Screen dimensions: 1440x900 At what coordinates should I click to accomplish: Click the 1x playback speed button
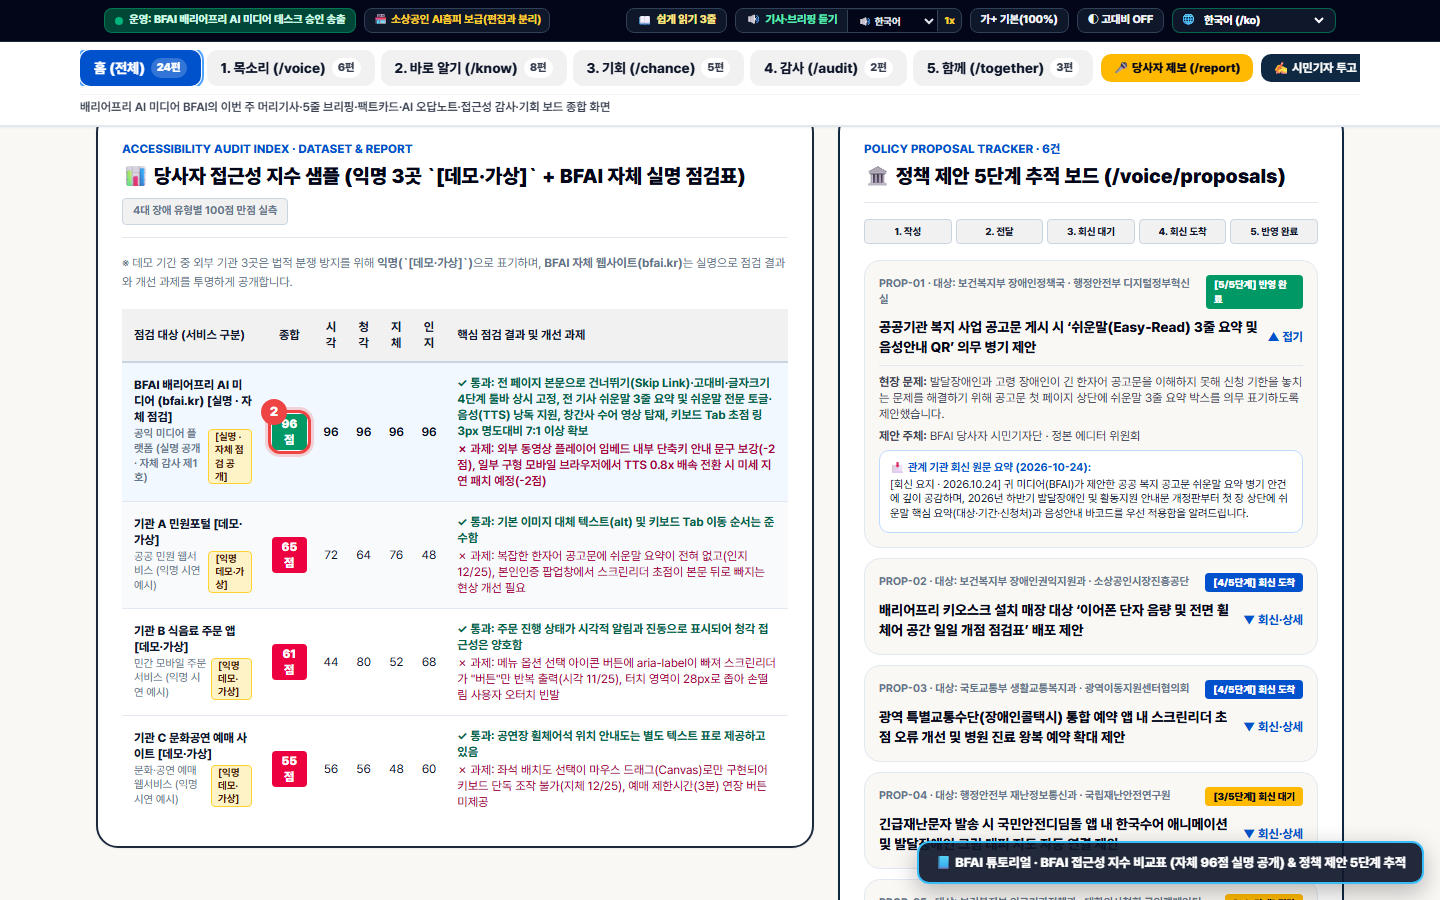point(950,21)
